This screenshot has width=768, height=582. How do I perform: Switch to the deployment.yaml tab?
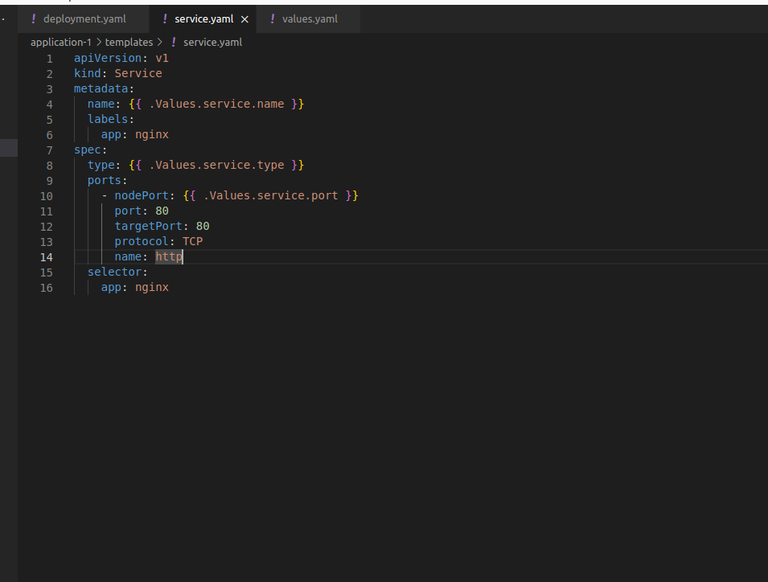click(84, 19)
